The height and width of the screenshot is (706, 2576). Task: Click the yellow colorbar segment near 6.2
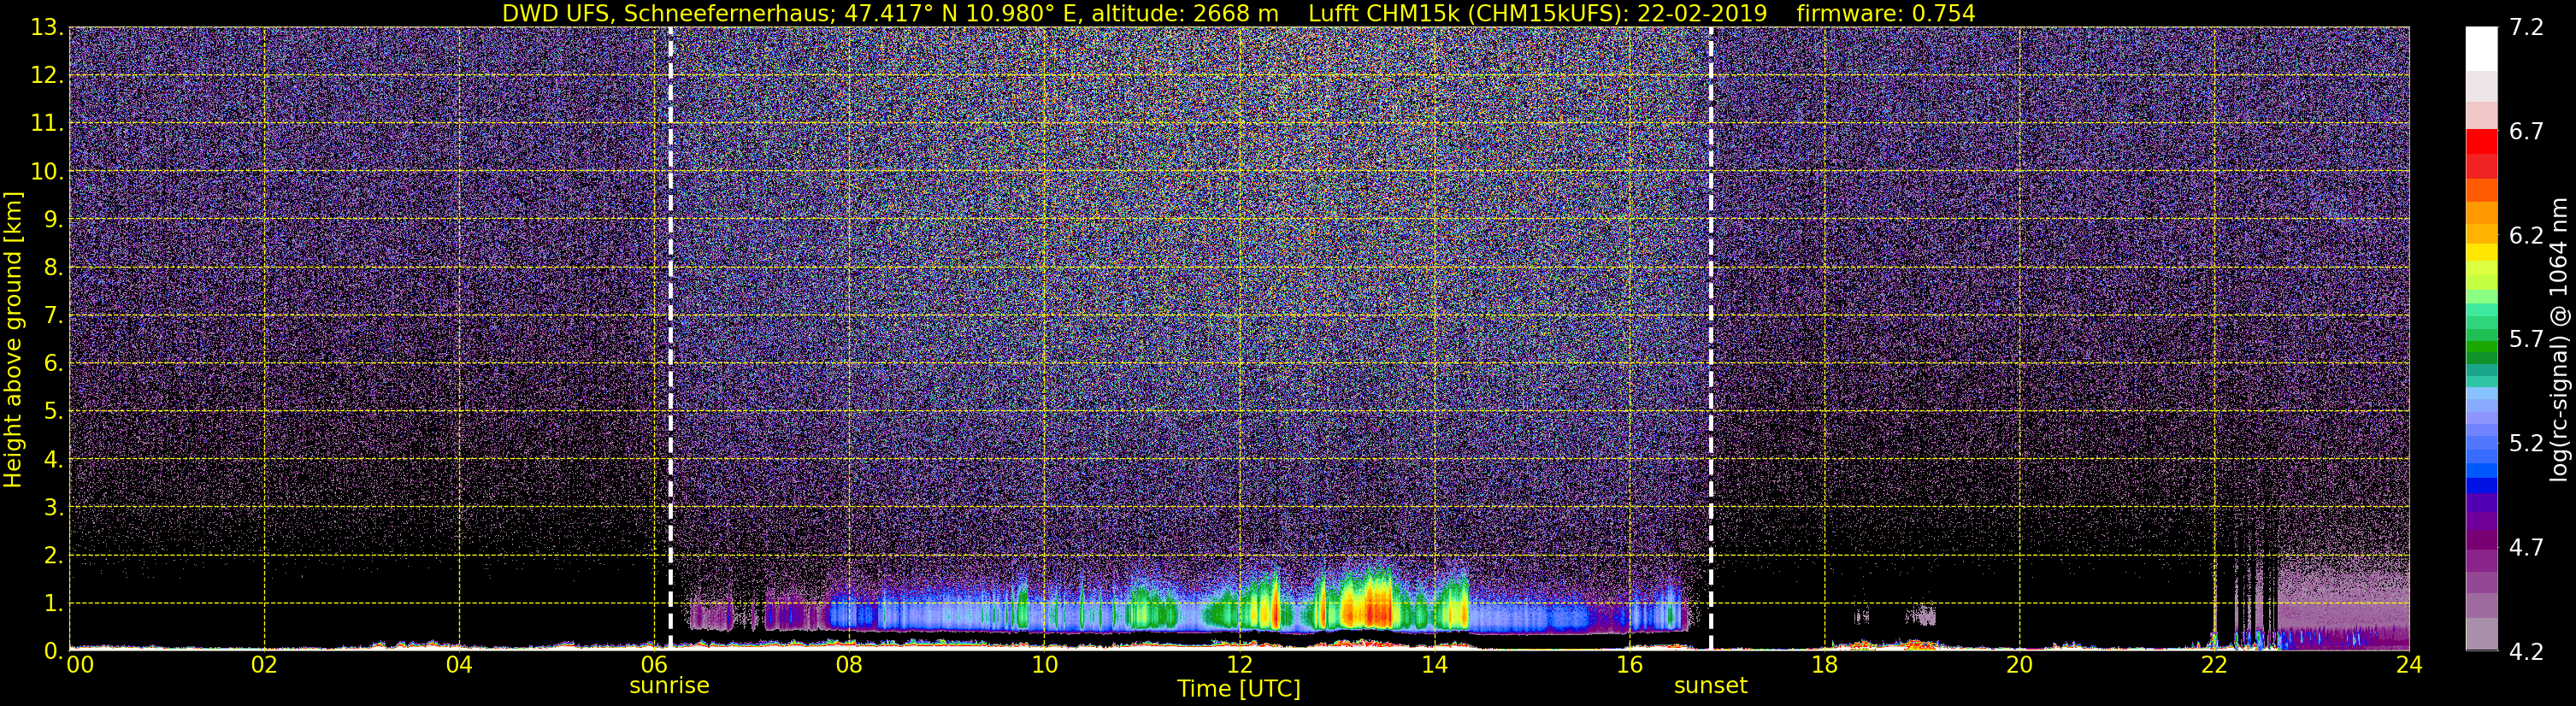[x=2481, y=247]
